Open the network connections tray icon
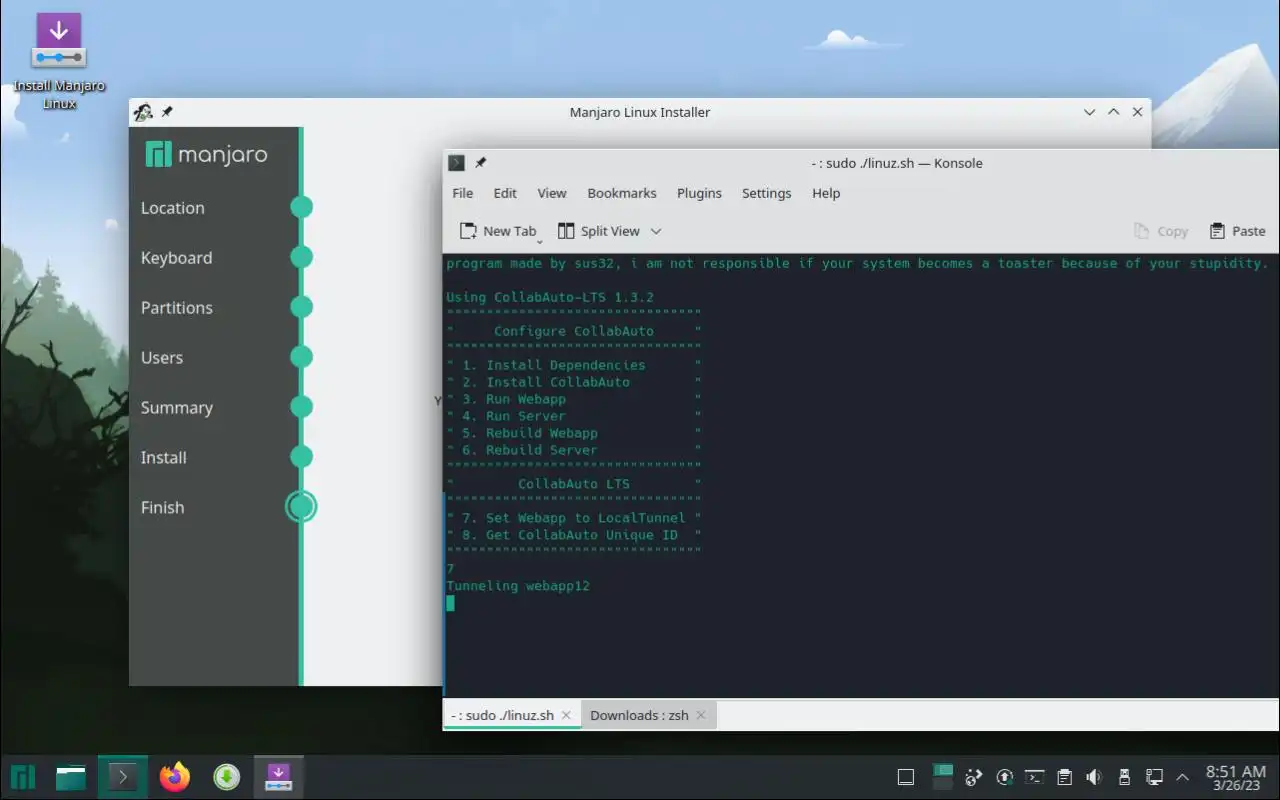The width and height of the screenshot is (1280, 800). 1154,777
